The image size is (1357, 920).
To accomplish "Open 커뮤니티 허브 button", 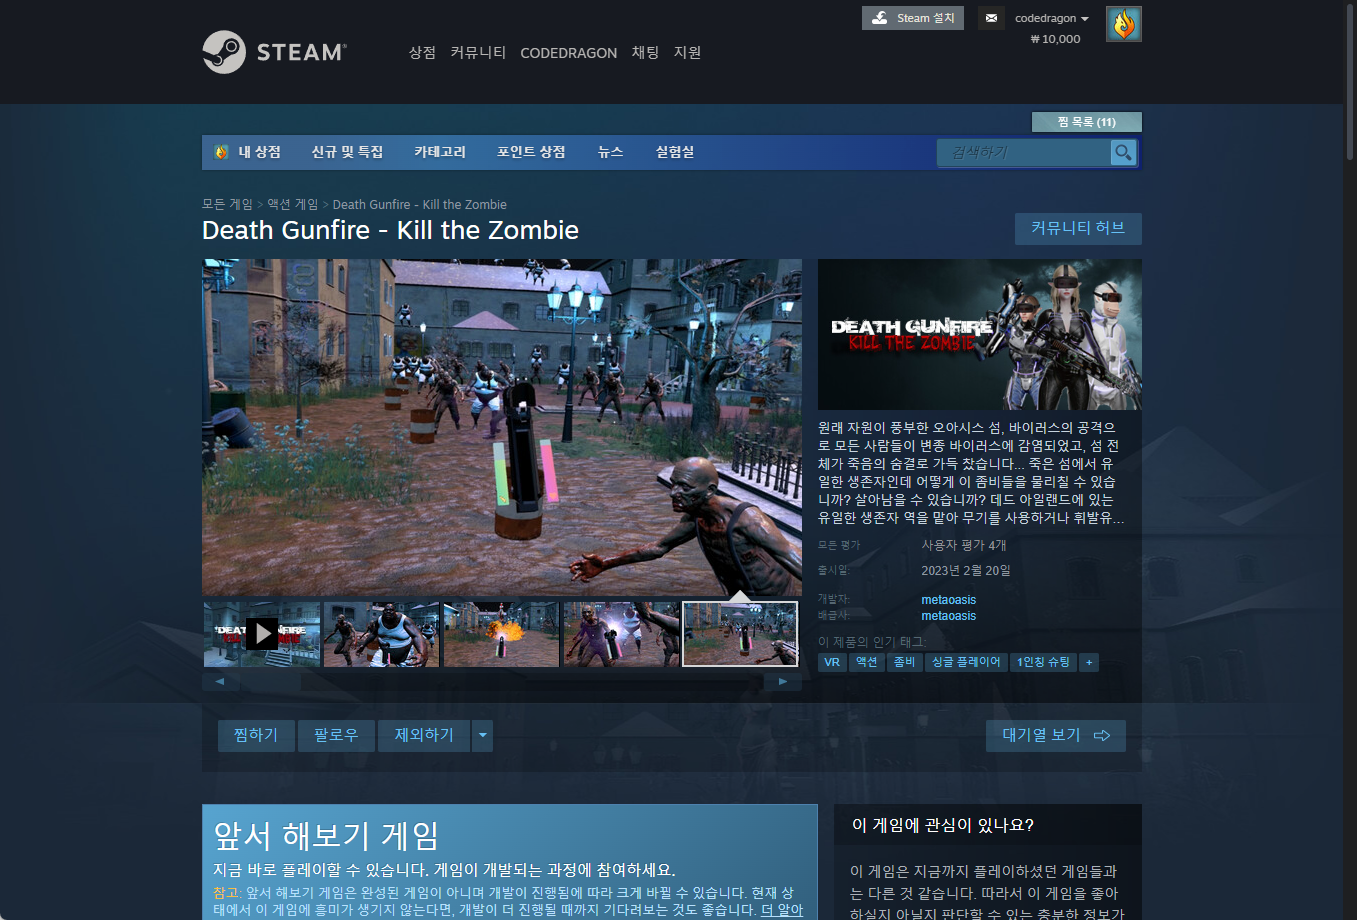I will tap(1078, 228).
